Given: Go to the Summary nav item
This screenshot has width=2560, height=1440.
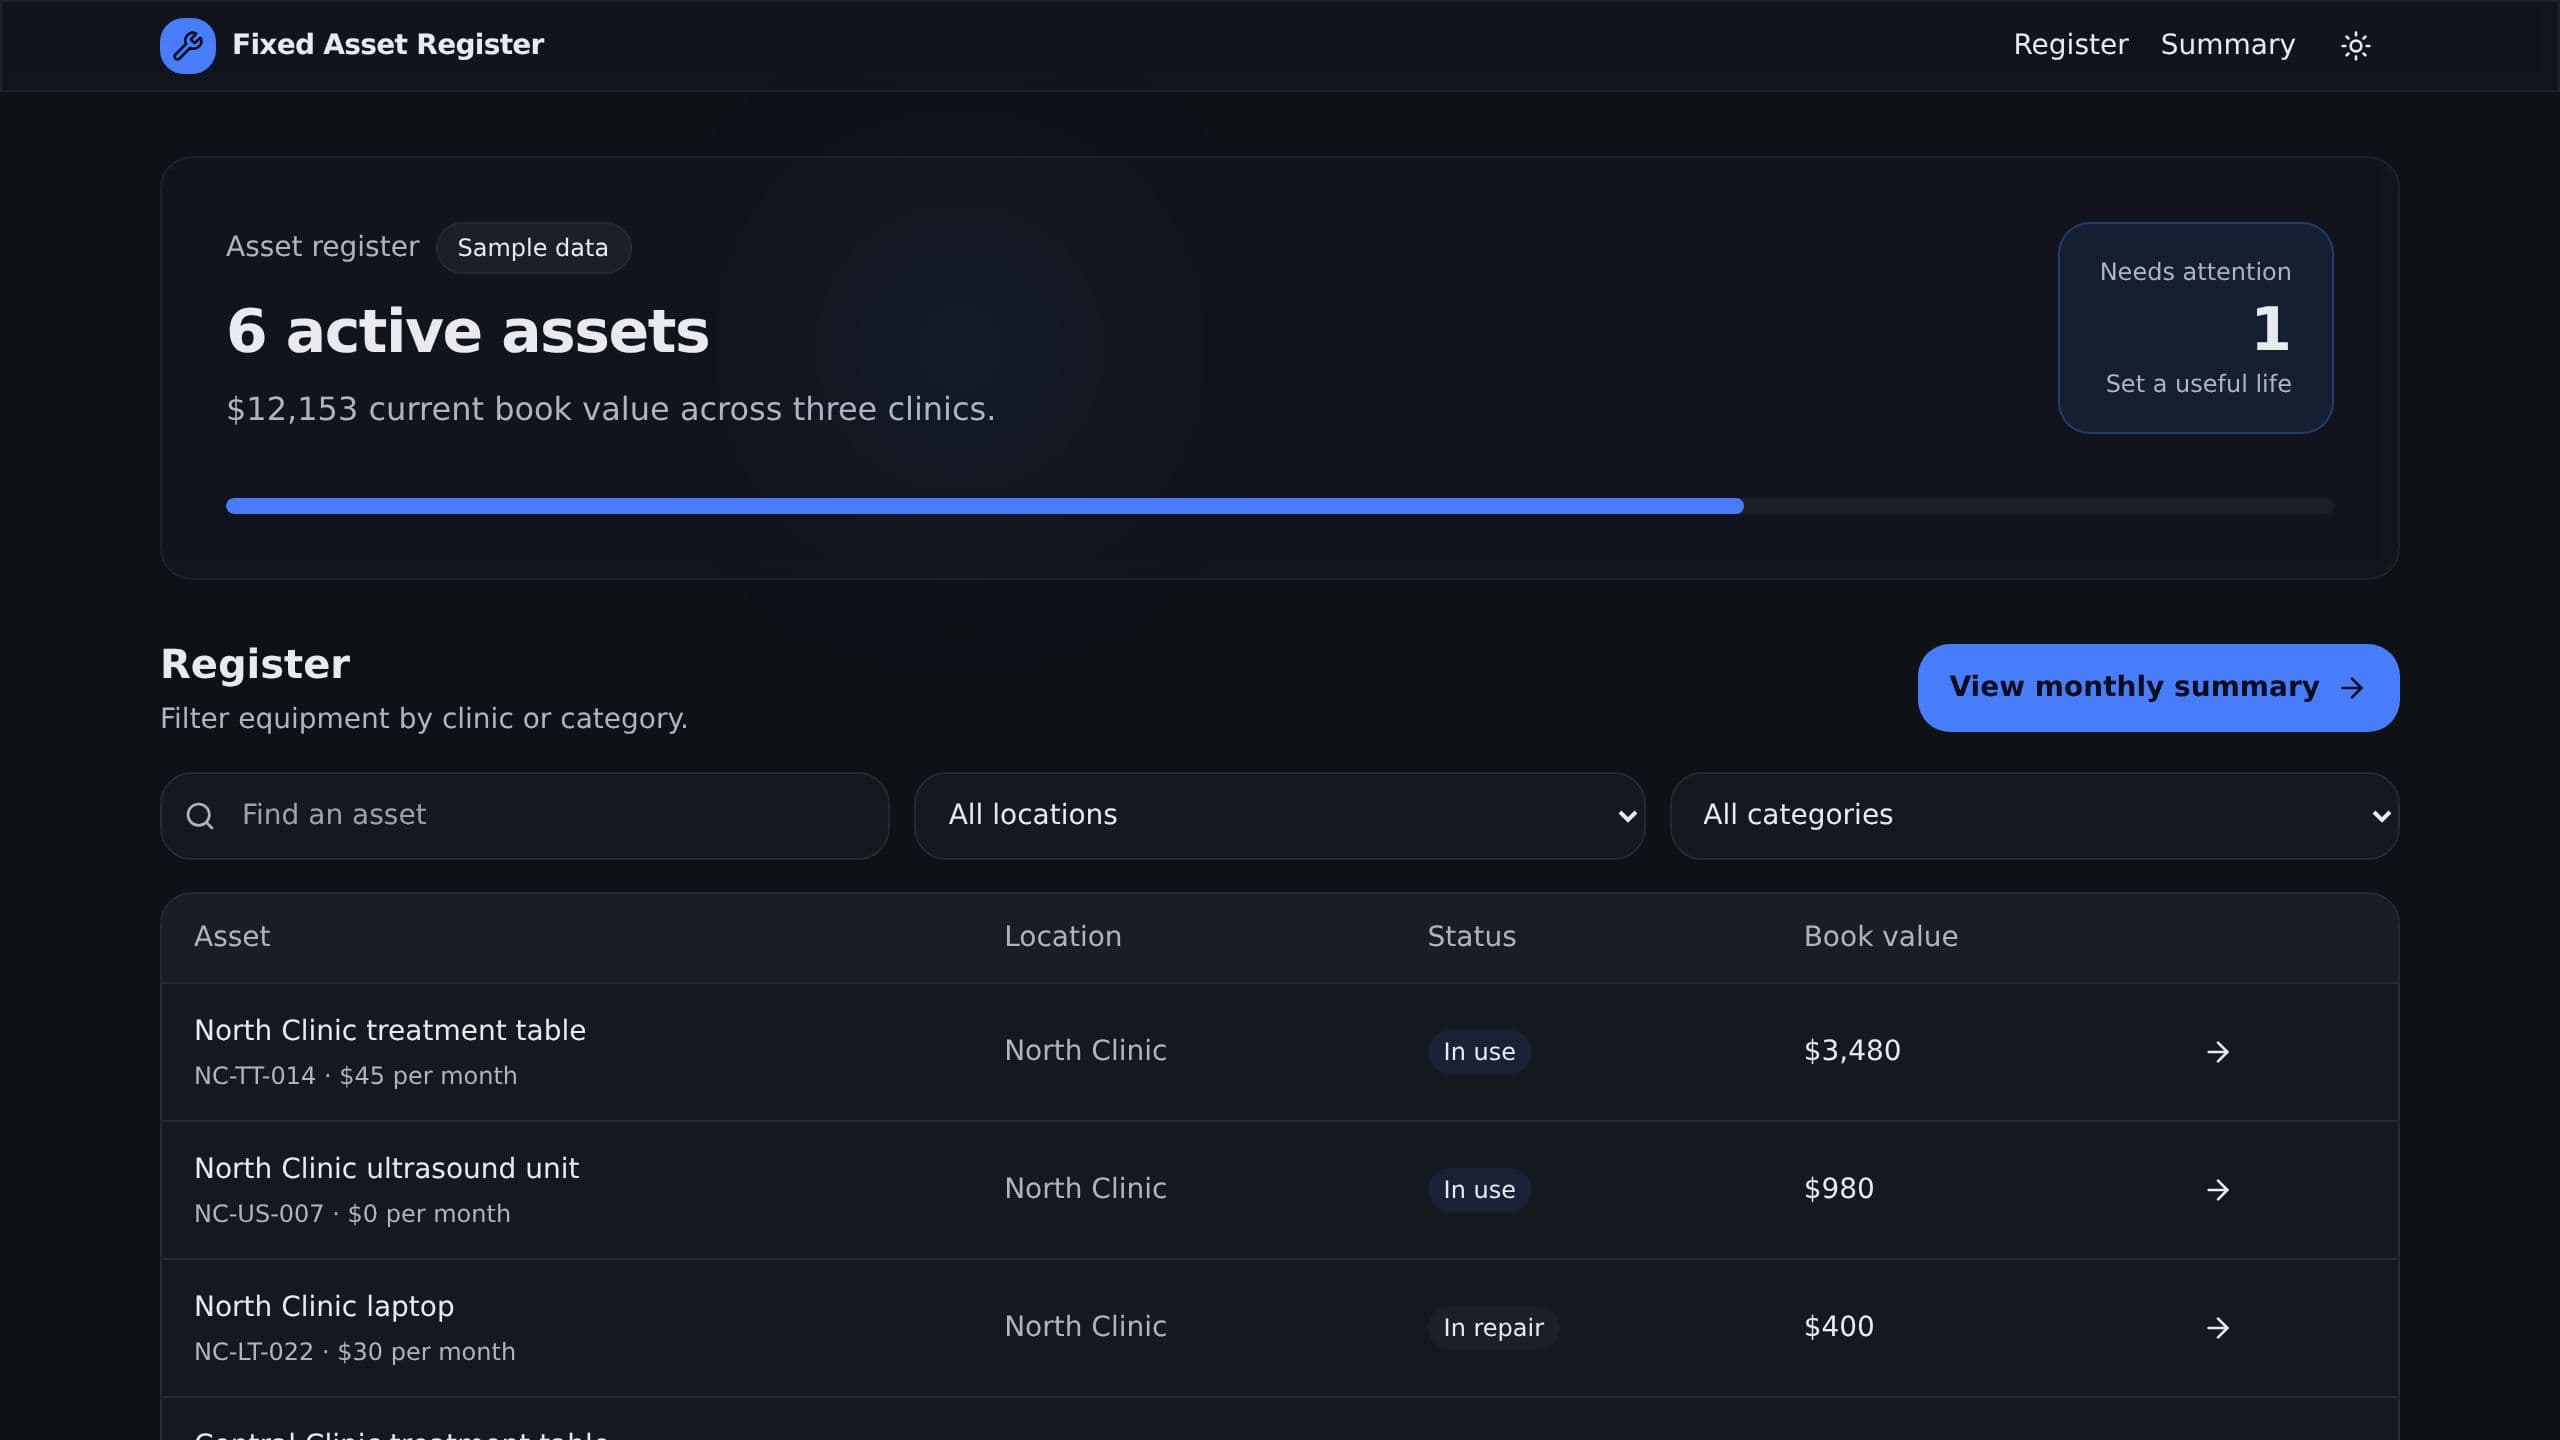Looking at the screenshot, I should [2227, 45].
